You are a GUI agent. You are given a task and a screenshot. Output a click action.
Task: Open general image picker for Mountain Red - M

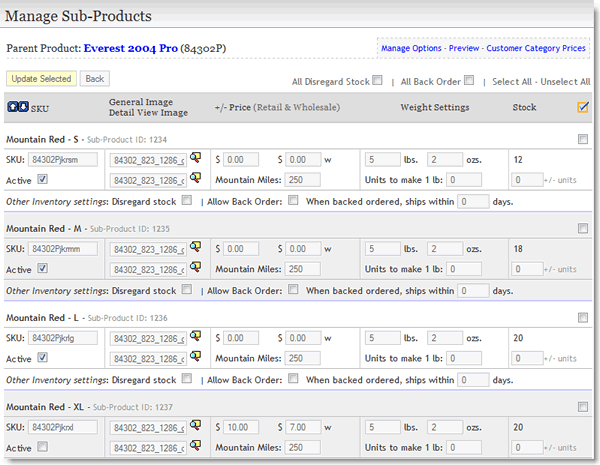(195, 247)
